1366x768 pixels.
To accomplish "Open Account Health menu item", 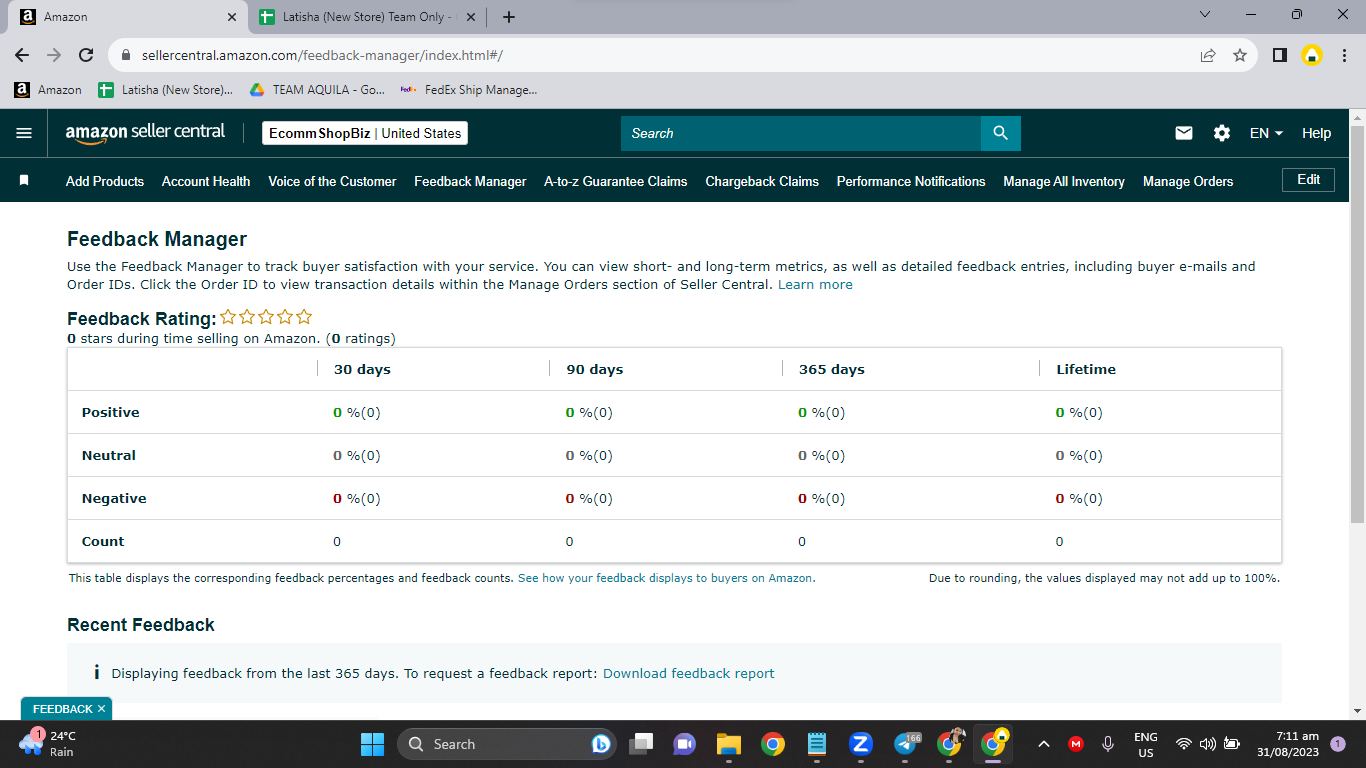I will (x=206, y=181).
